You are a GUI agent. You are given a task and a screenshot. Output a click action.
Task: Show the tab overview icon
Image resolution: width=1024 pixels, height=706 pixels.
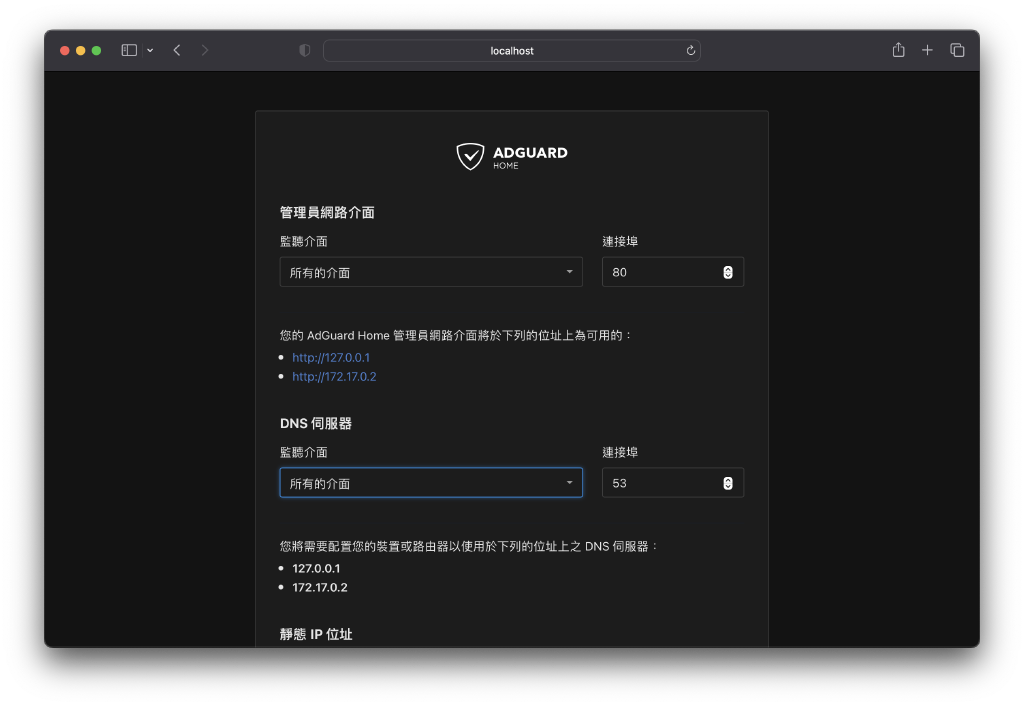pos(957,50)
